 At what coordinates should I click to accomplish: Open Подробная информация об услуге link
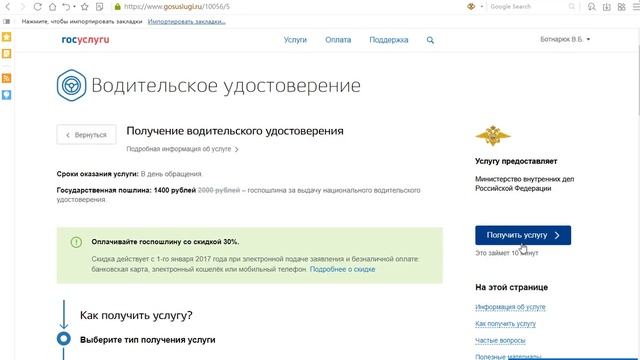pos(182,149)
